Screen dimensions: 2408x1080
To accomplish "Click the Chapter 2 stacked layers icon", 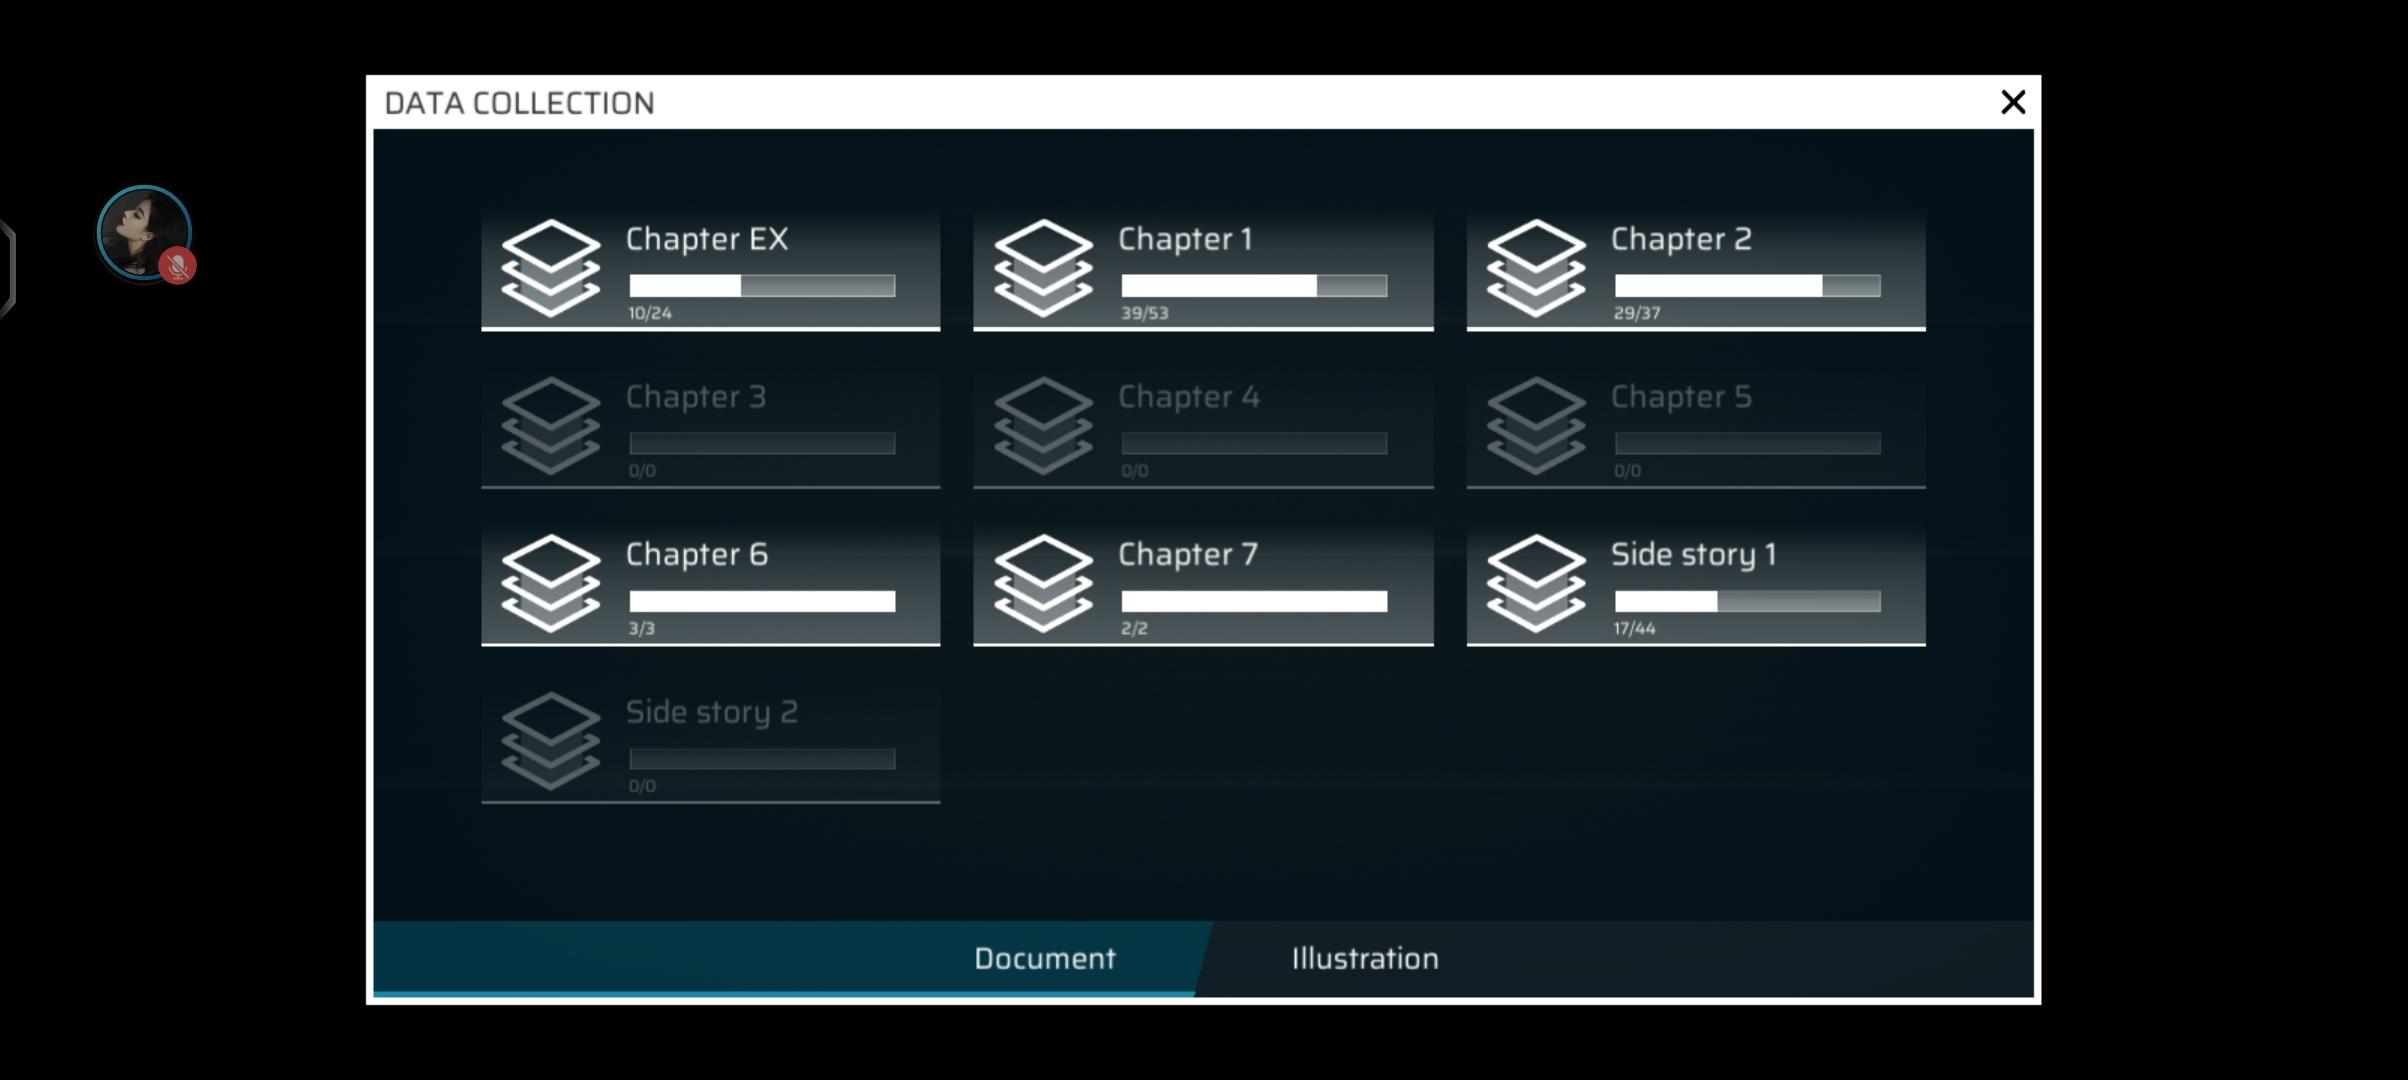I will 1536,268.
